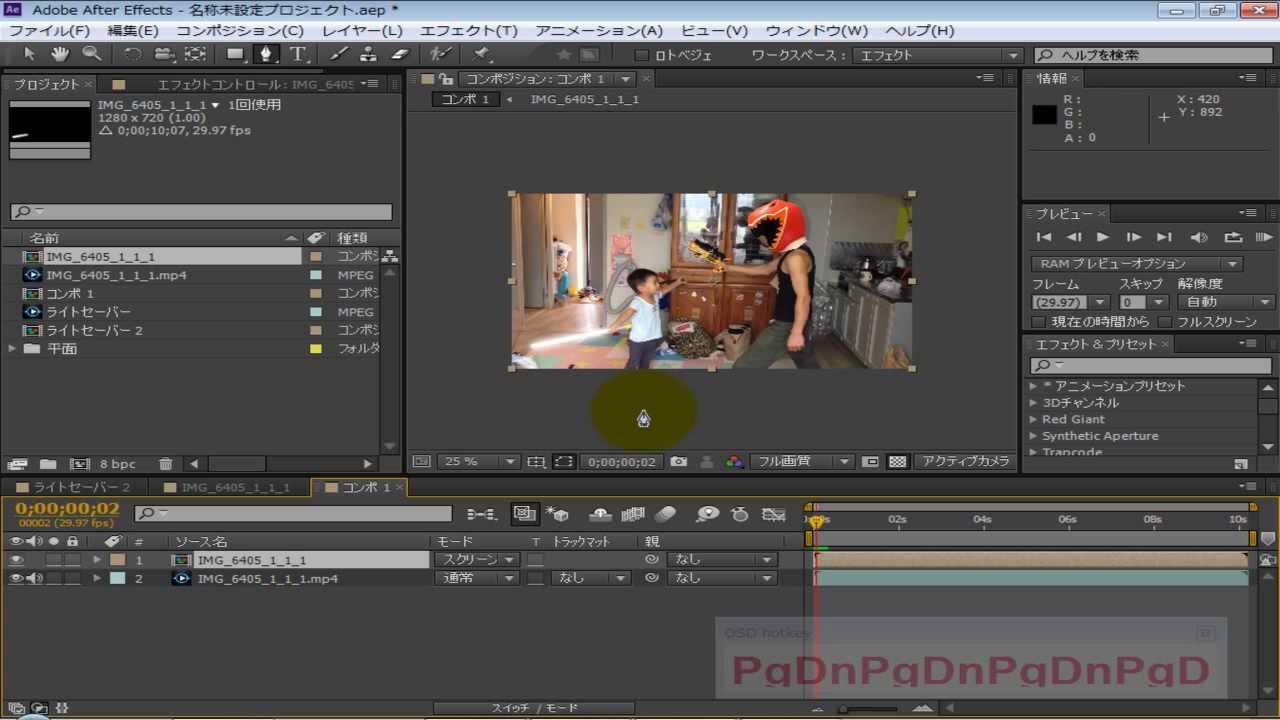The height and width of the screenshot is (720, 1280).
Task: Jump to first frame in preview panel
Action: point(1044,238)
